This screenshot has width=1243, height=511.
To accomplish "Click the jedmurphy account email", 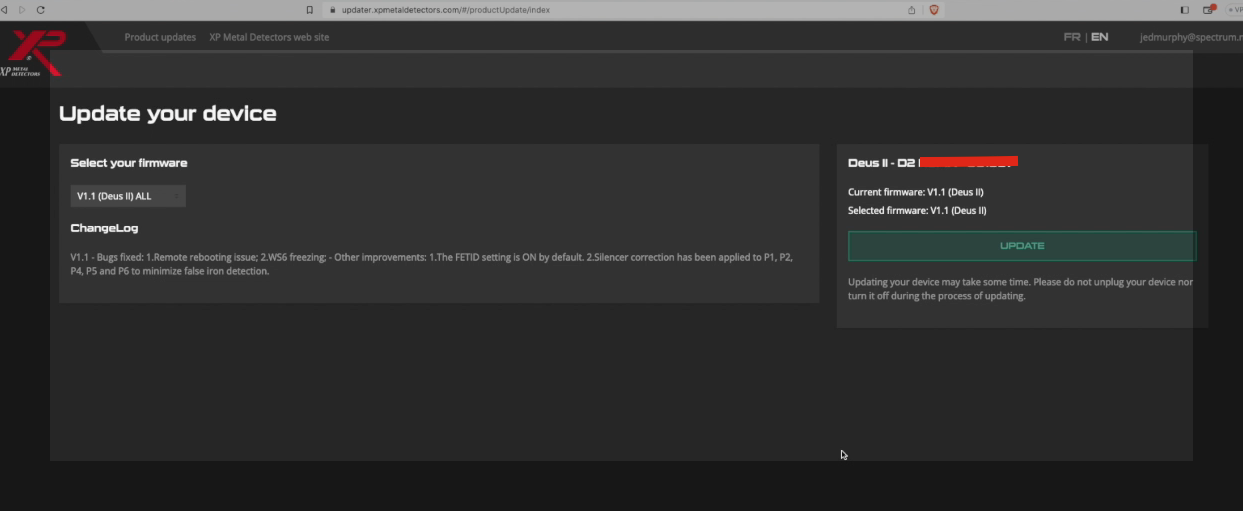I will (x=1191, y=37).
